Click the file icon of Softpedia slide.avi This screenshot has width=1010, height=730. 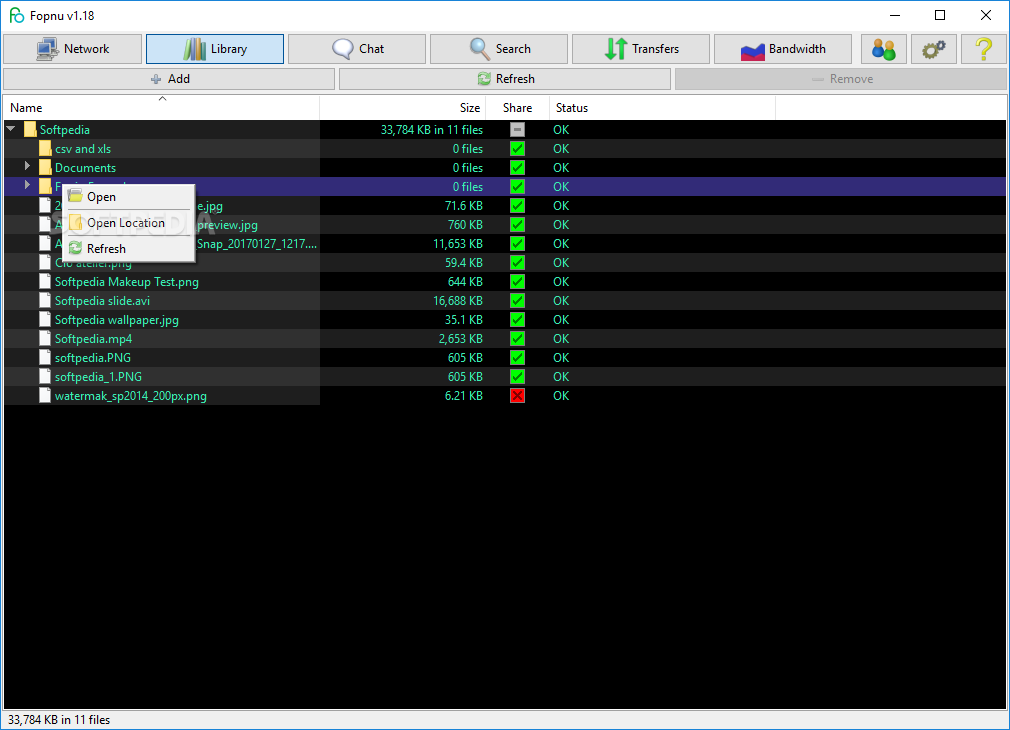tap(45, 301)
